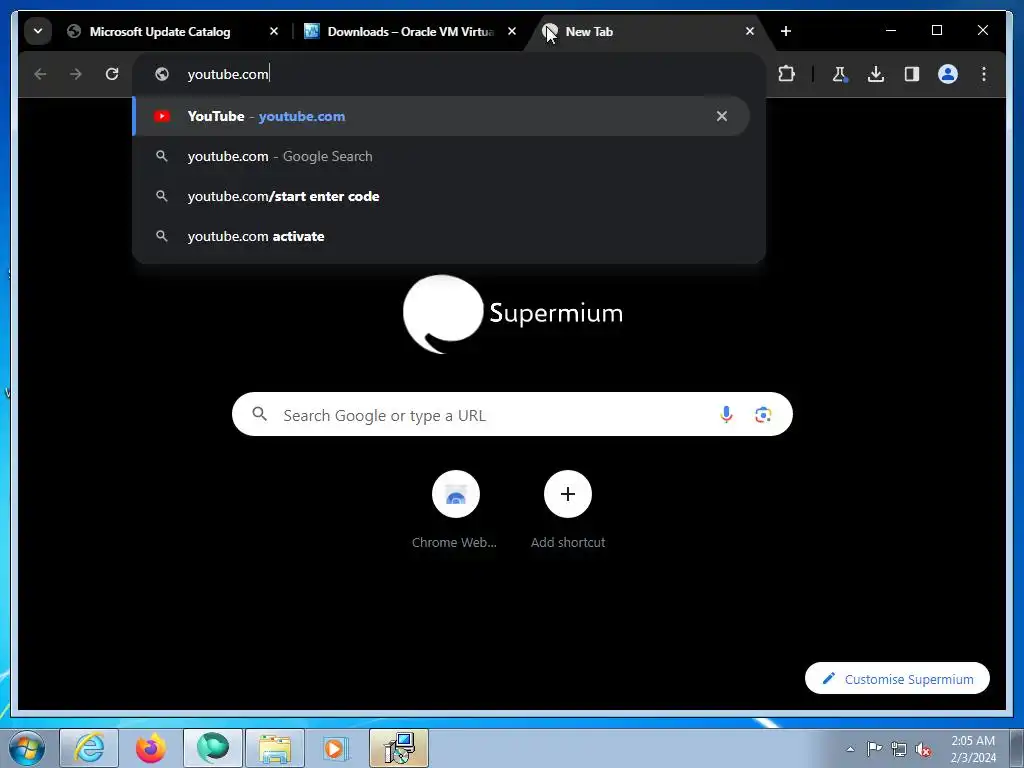Switch to the Downloads Oracle VM VirtualBox tab
The height and width of the screenshot is (768, 1024).
click(411, 31)
